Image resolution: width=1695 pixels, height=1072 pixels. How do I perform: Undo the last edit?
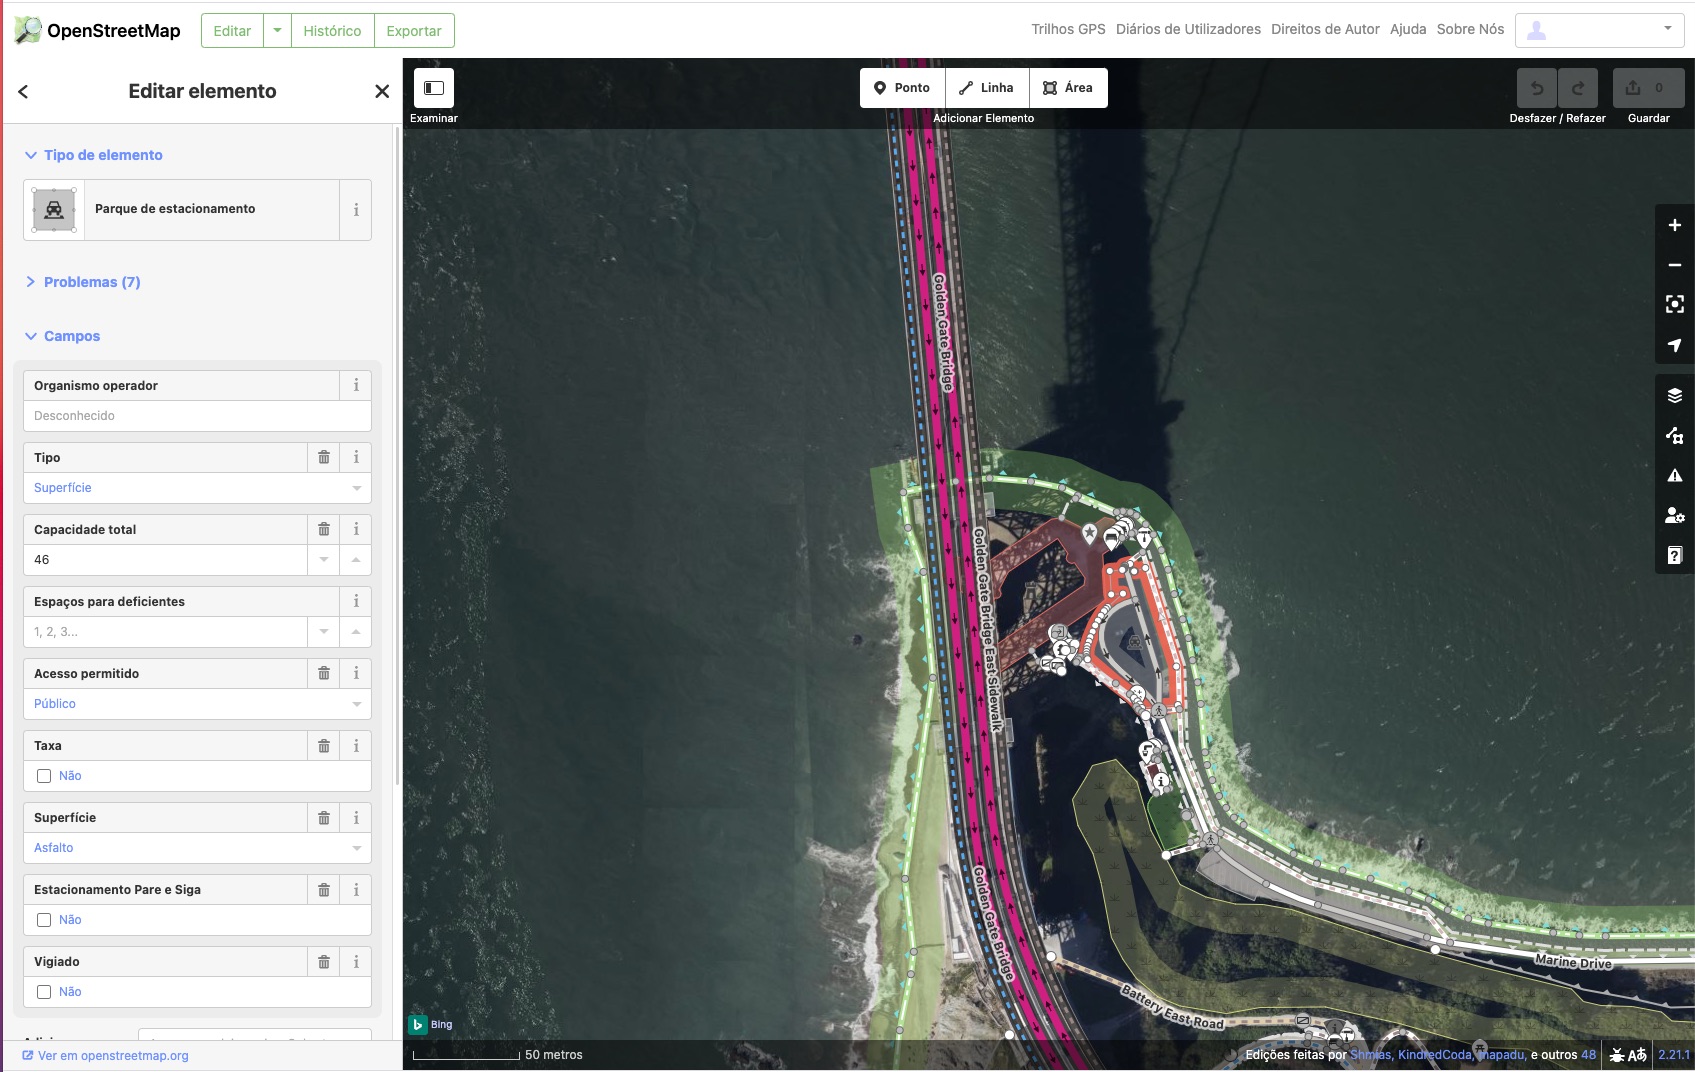tap(1537, 88)
